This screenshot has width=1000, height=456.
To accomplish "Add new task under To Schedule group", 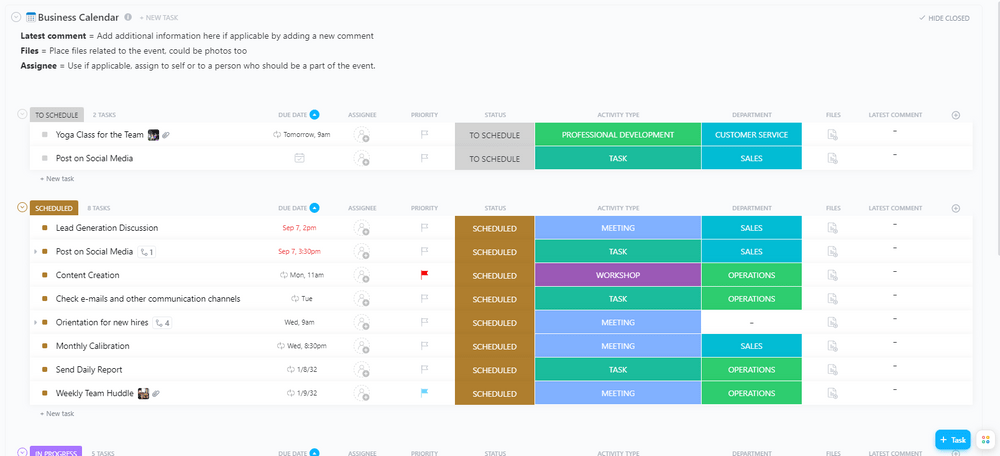I will click(57, 179).
